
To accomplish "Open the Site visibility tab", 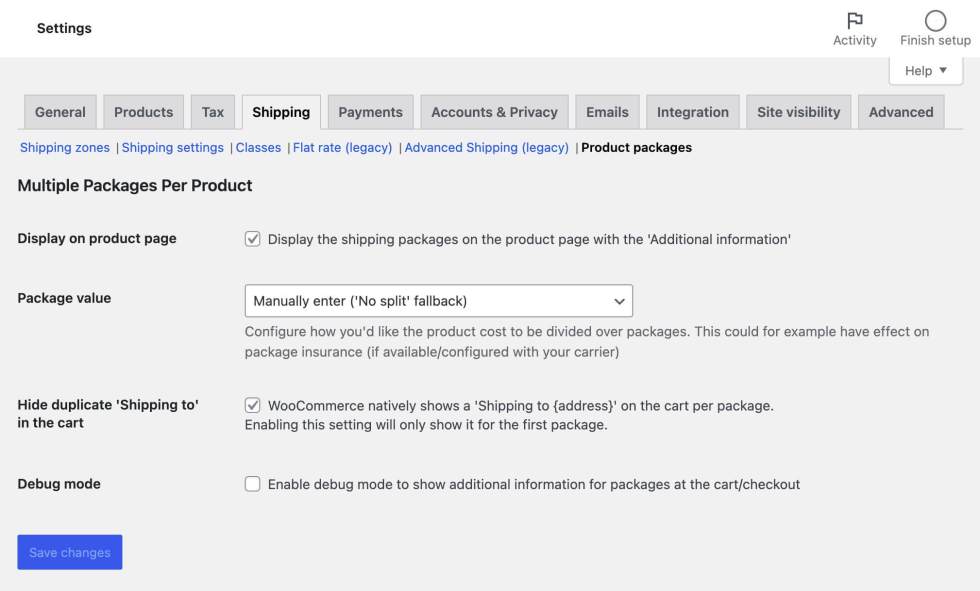I will tap(798, 112).
